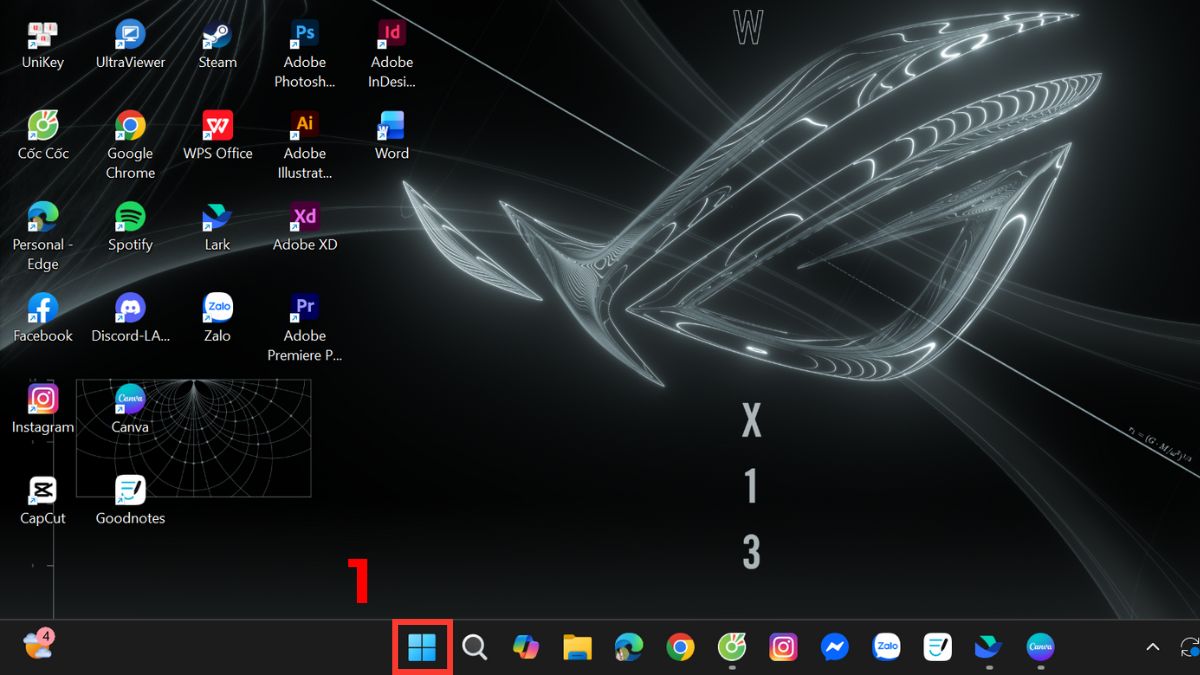Image resolution: width=1200 pixels, height=675 pixels.
Task: Open Canva from the taskbar
Action: [1040, 647]
